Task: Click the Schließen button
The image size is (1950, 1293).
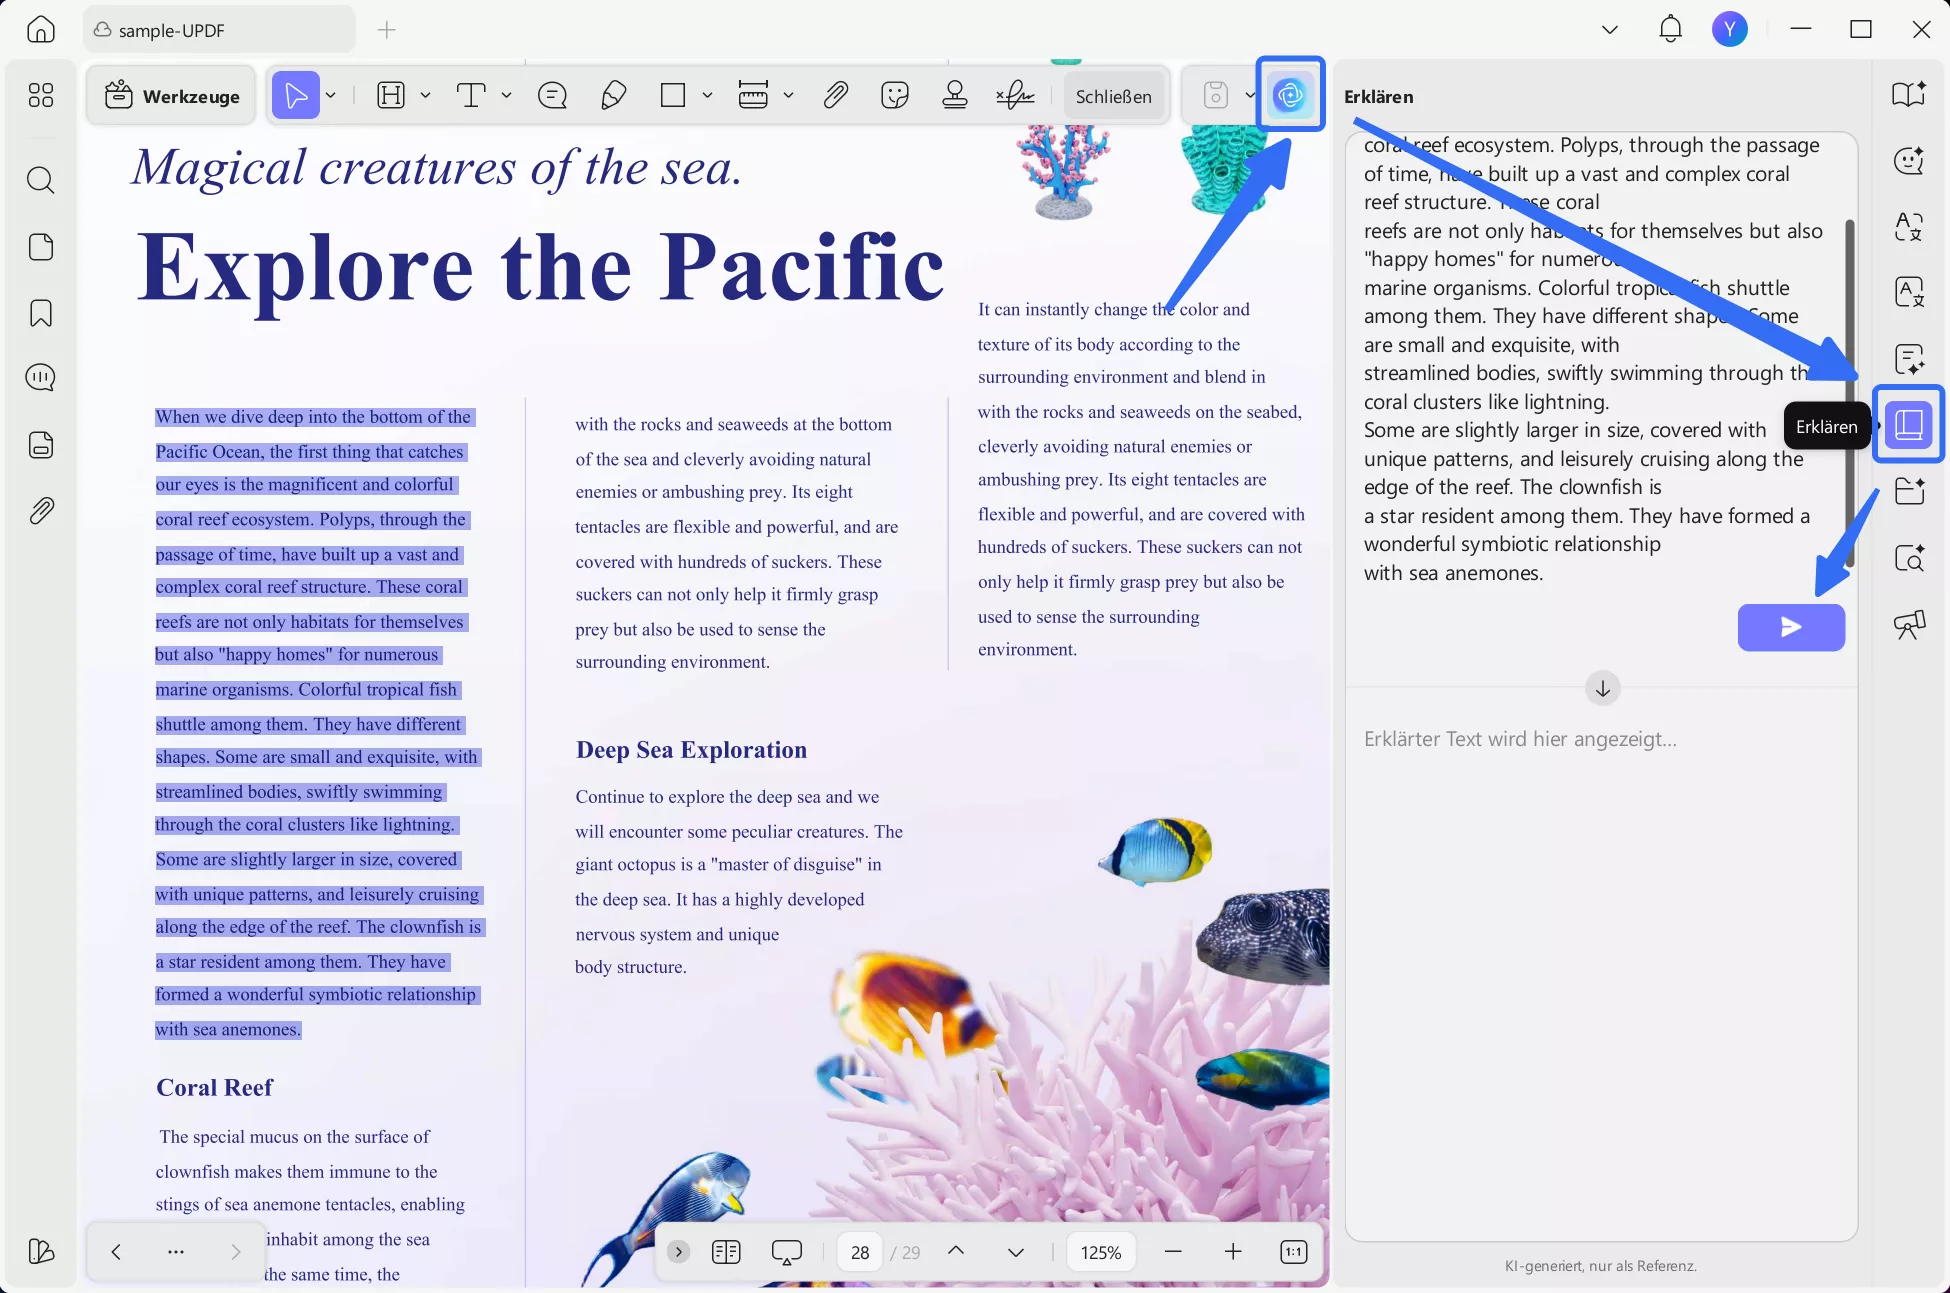Action: 1113,96
